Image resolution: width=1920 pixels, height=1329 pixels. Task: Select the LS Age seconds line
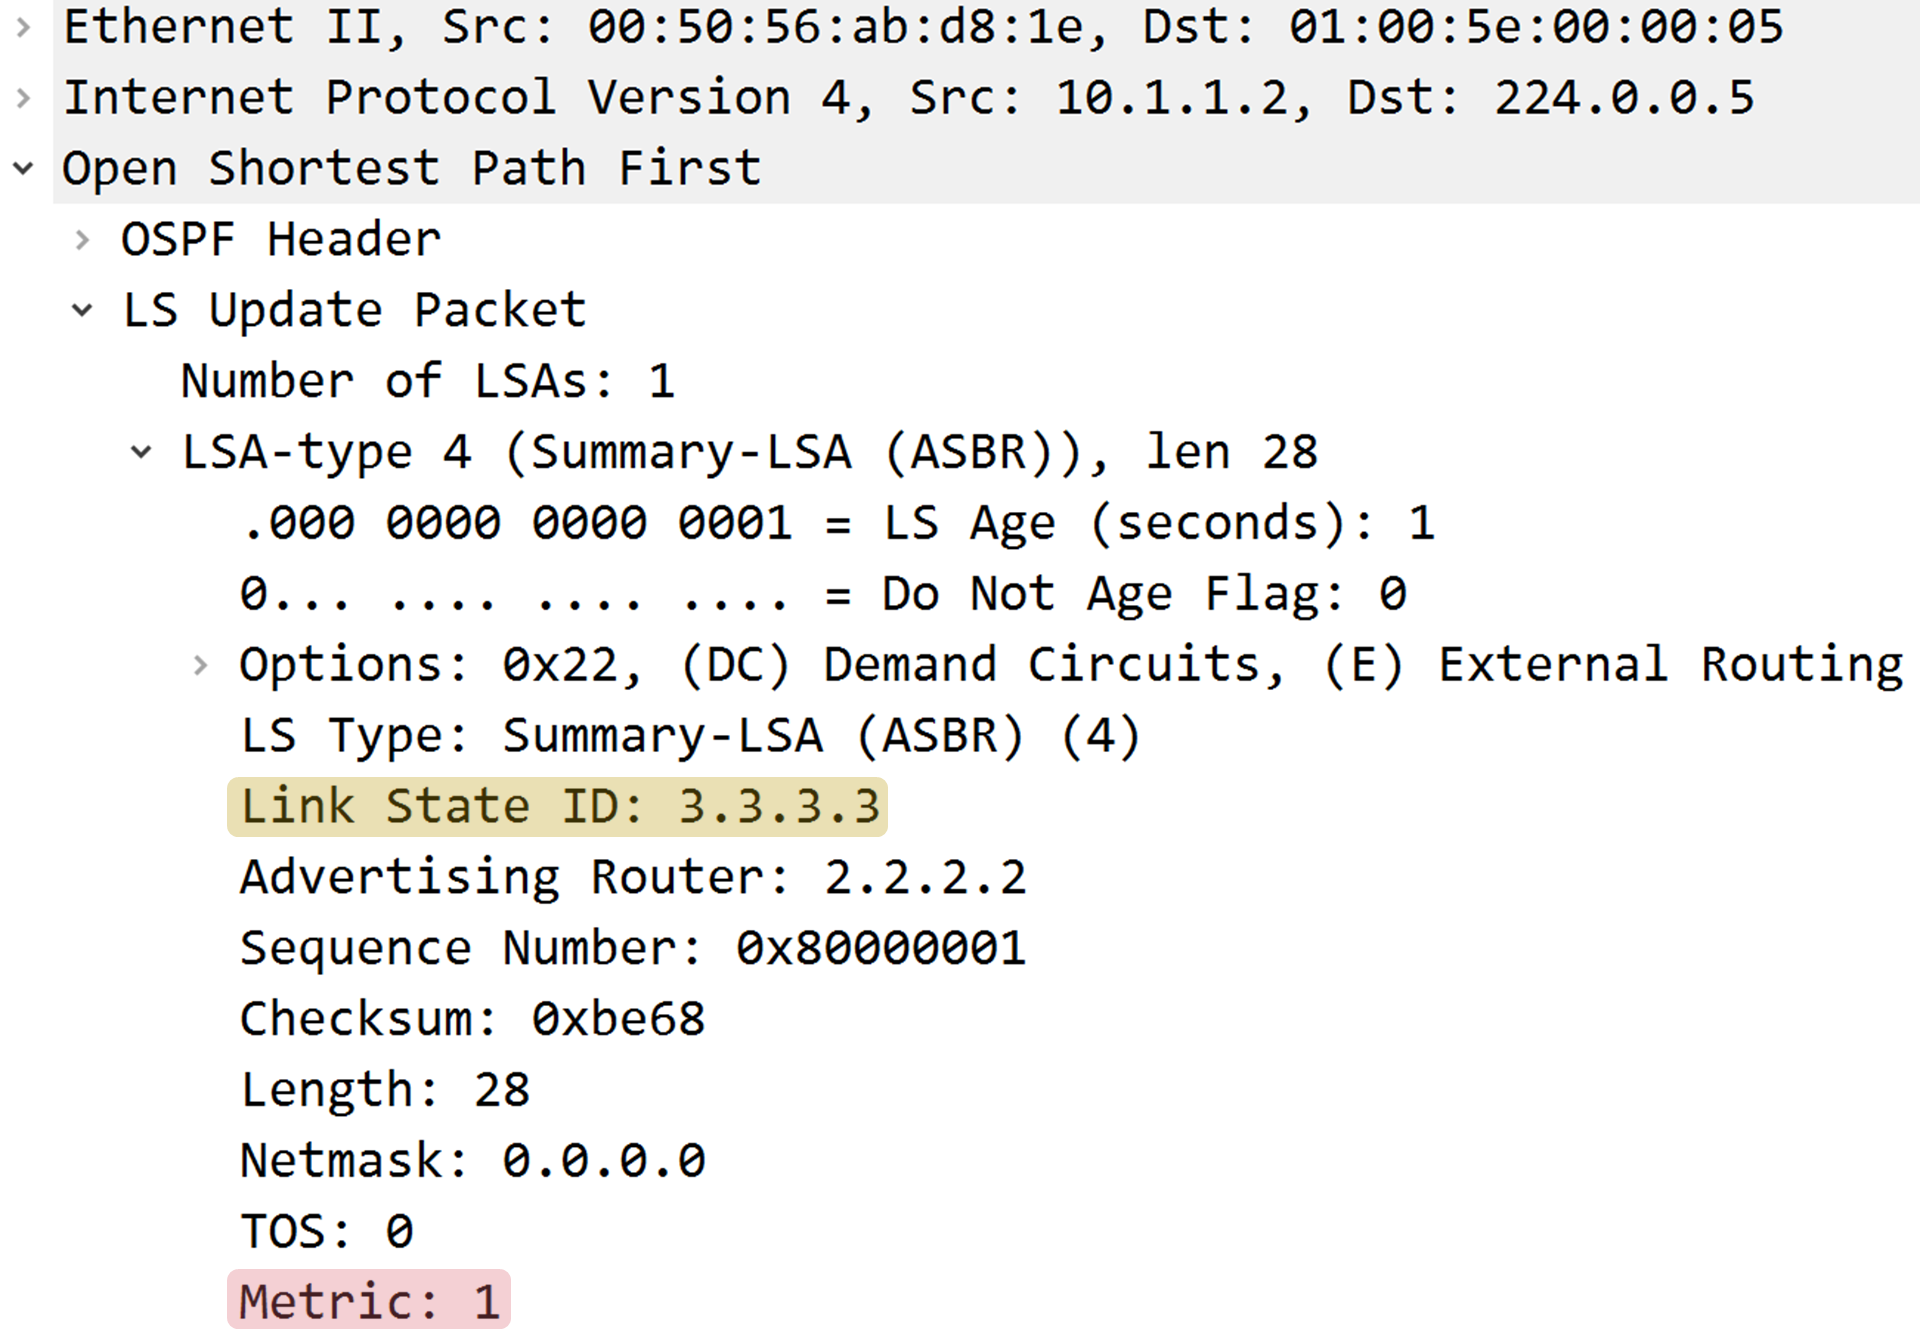pyautogui.click(x=838, y=523)
